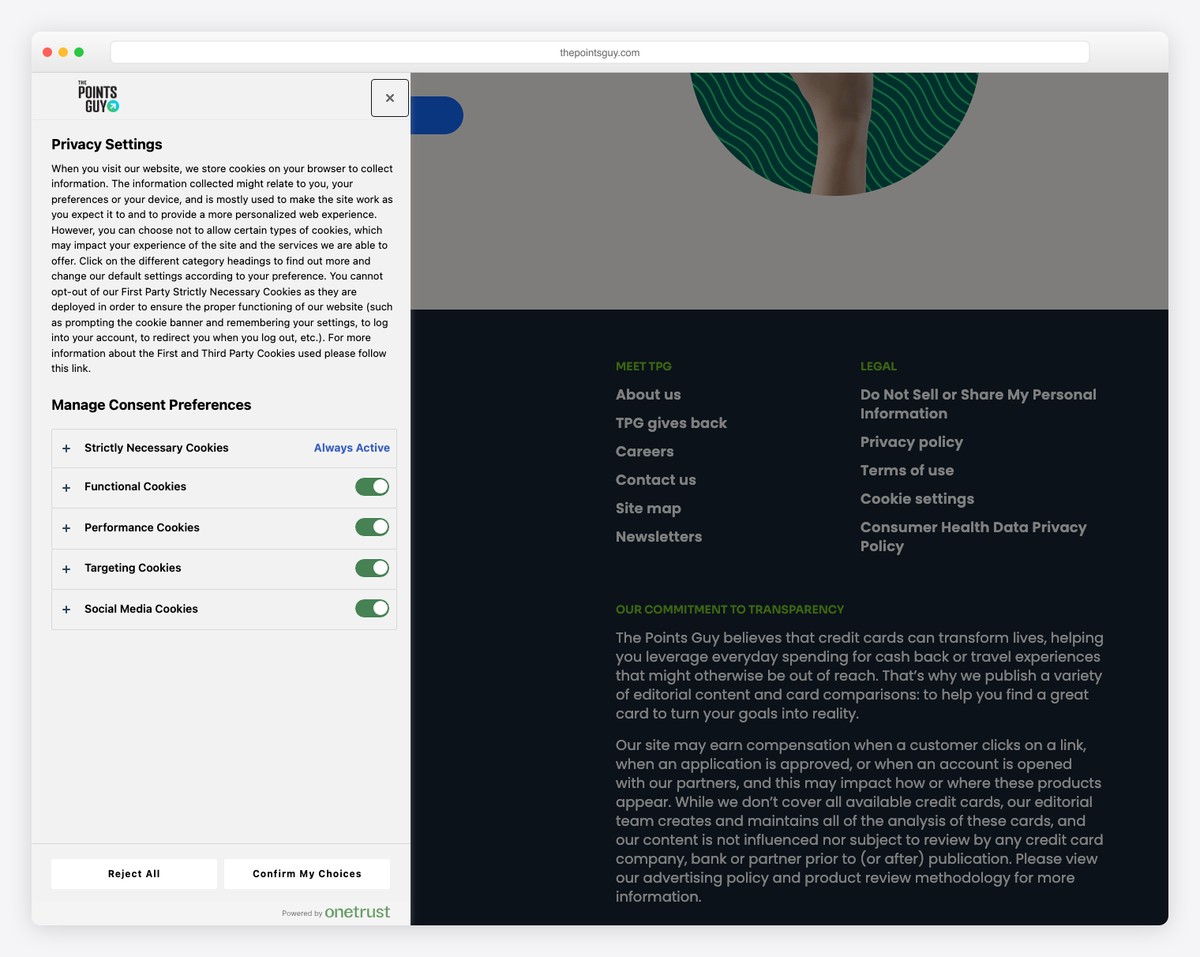Expand the Functional Cookies section
Screen dimensions: 1200x957
point(66,486)
